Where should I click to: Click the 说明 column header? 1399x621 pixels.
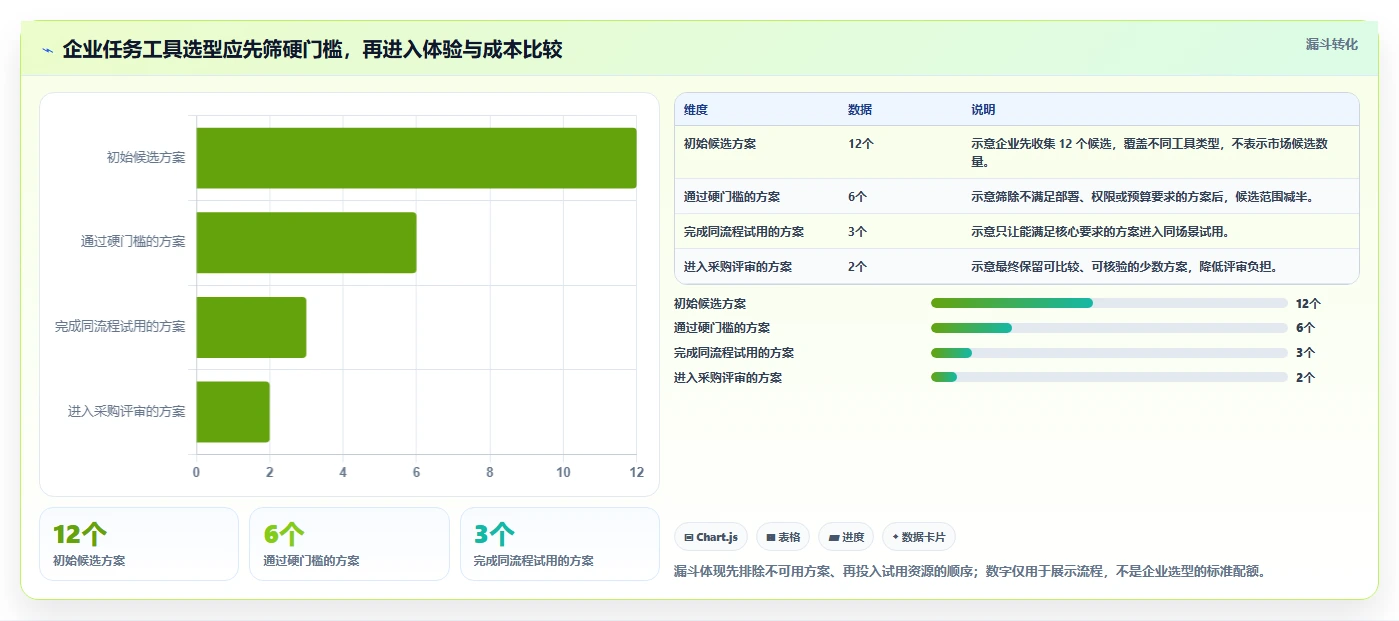click(x=983, y=110)
